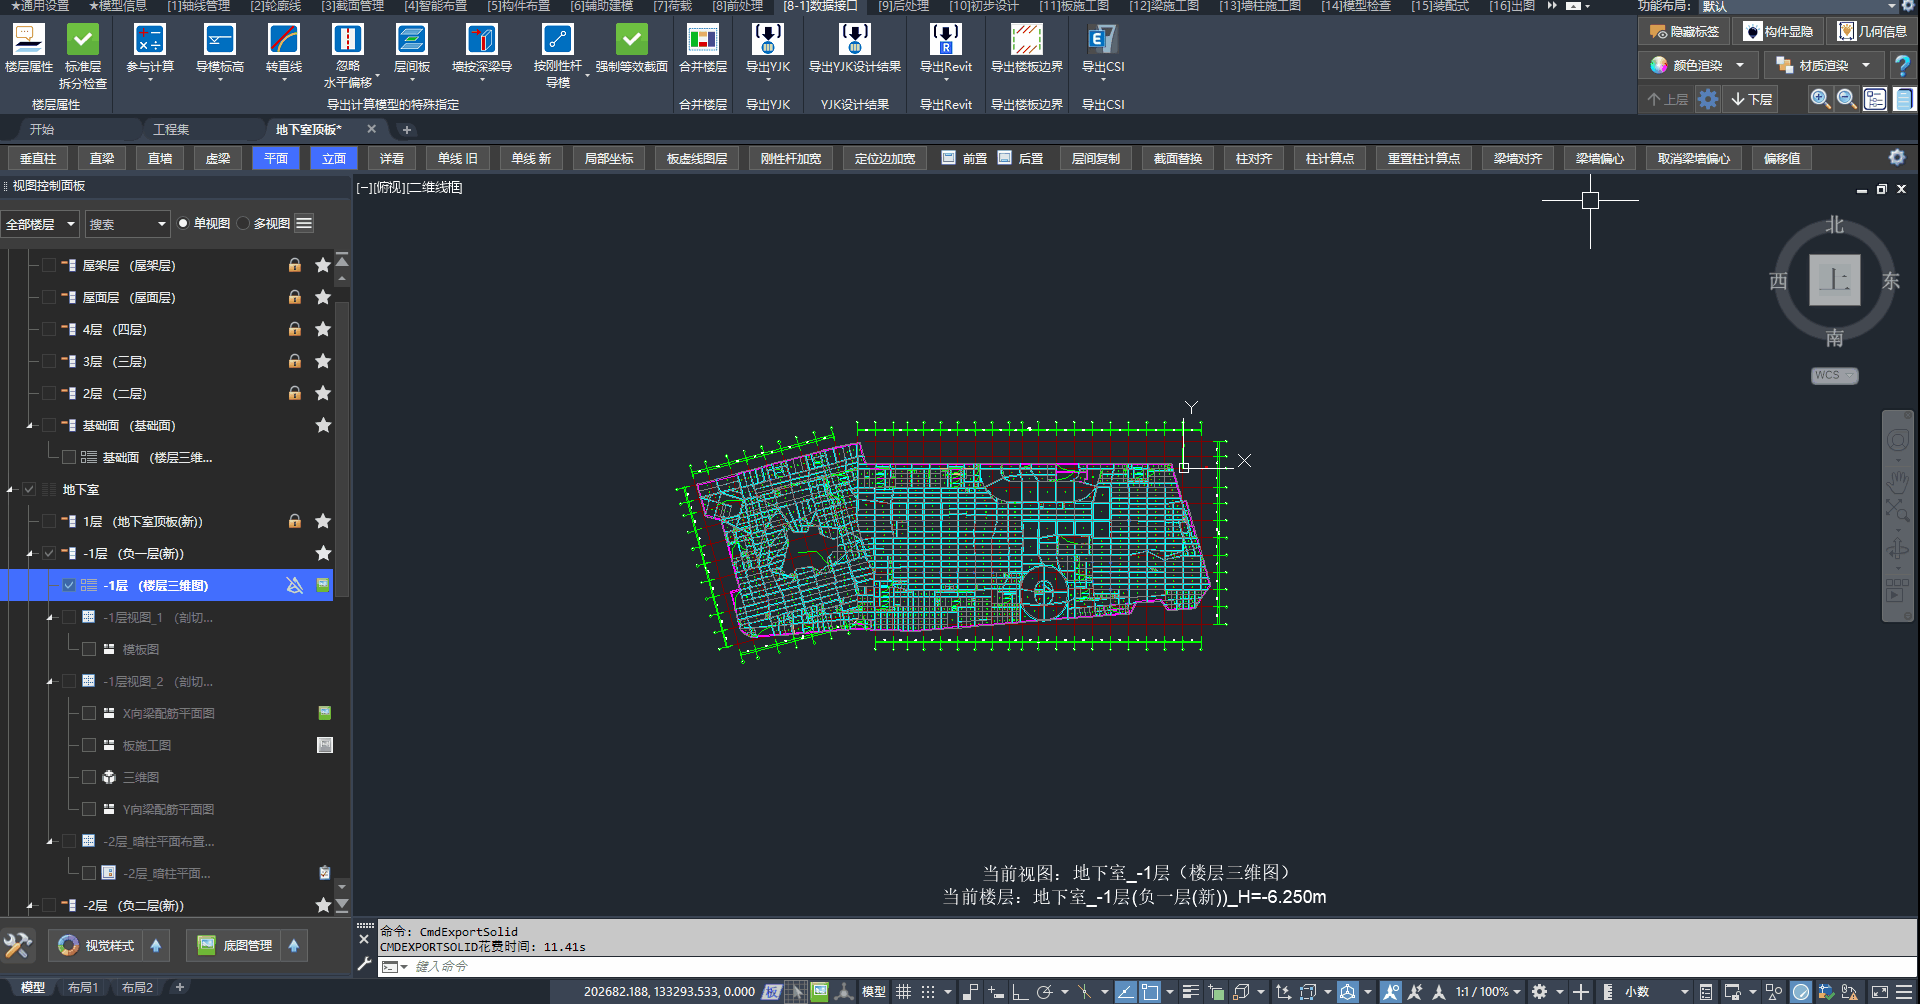Viewport: 1920px width, 1004px height.
Task: Collapse the 地下室 tree node
Action: pos(10,489)
